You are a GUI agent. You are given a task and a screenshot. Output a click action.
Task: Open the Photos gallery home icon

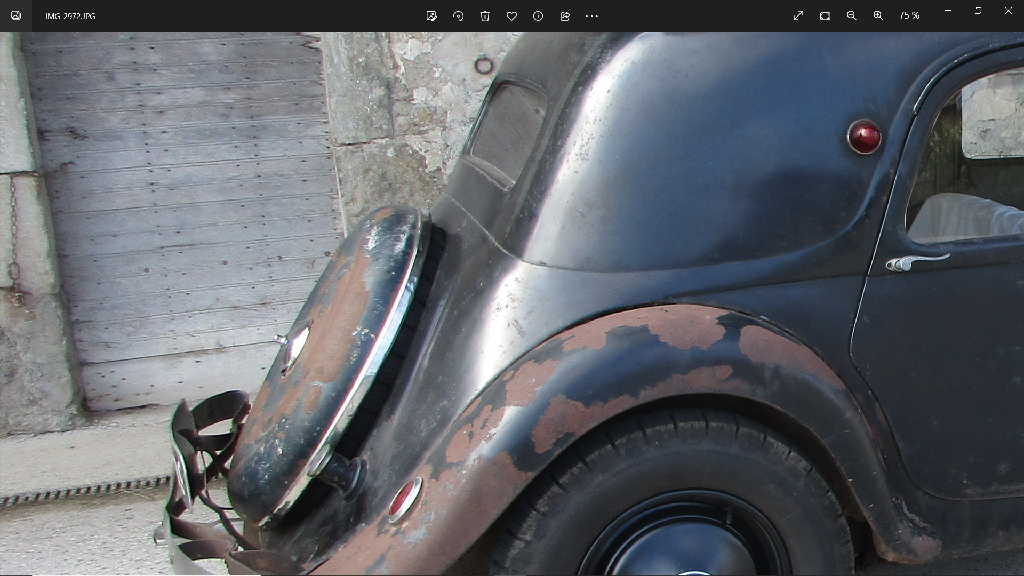[x=16, y=16]
